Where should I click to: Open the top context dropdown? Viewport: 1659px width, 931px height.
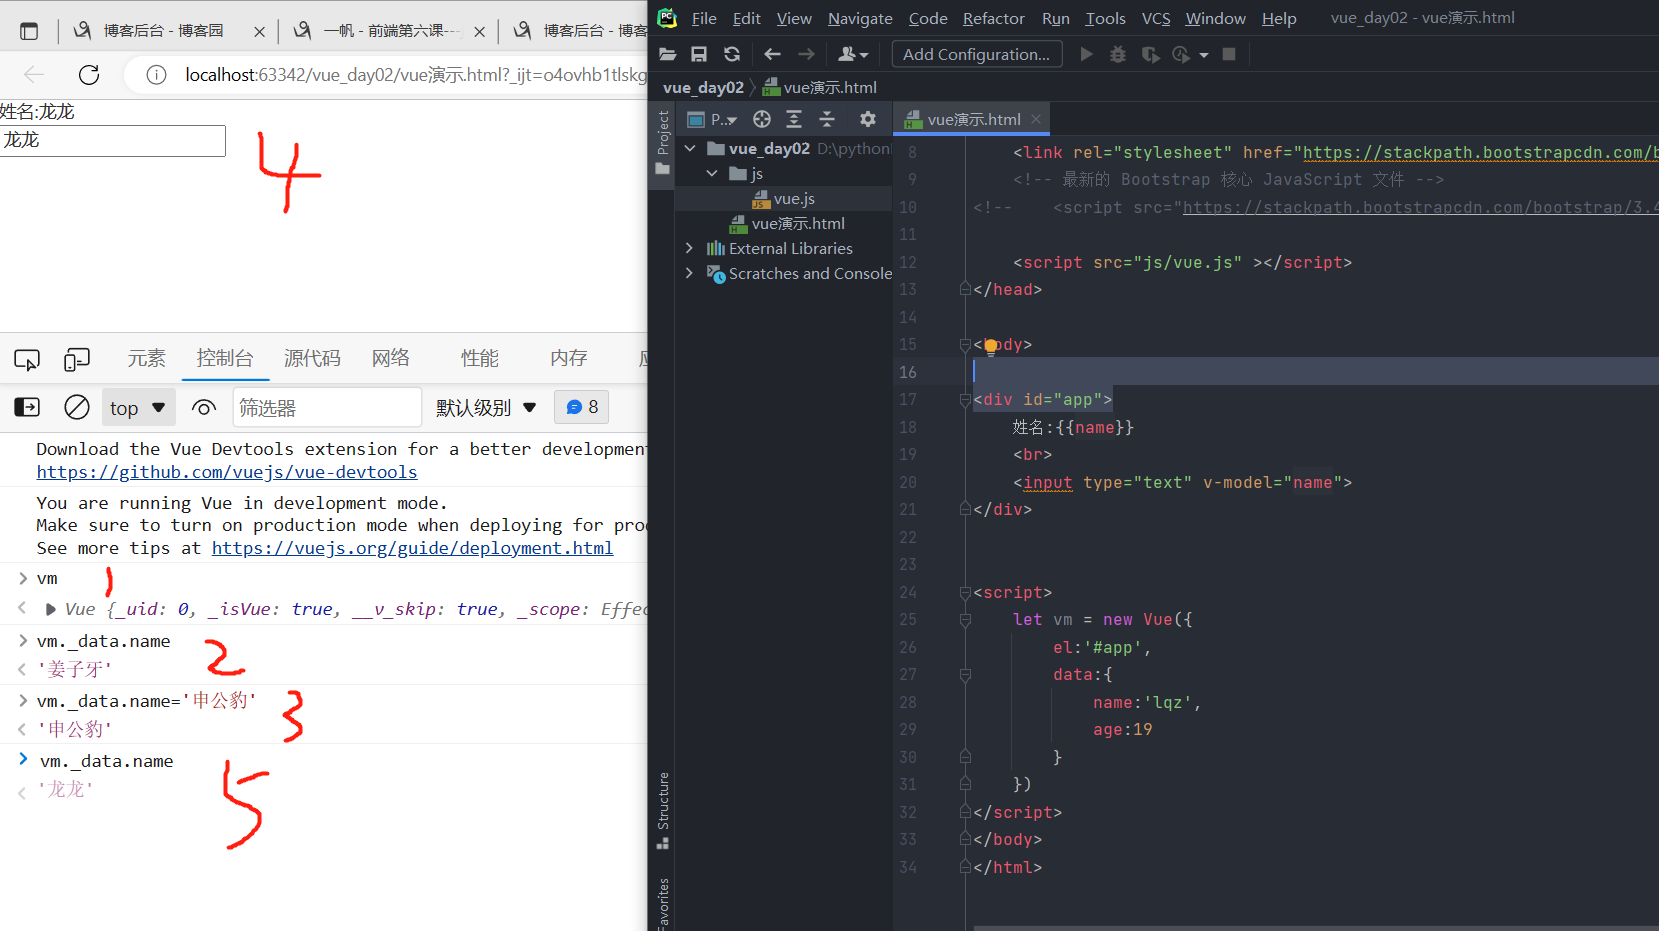[138, 408]
